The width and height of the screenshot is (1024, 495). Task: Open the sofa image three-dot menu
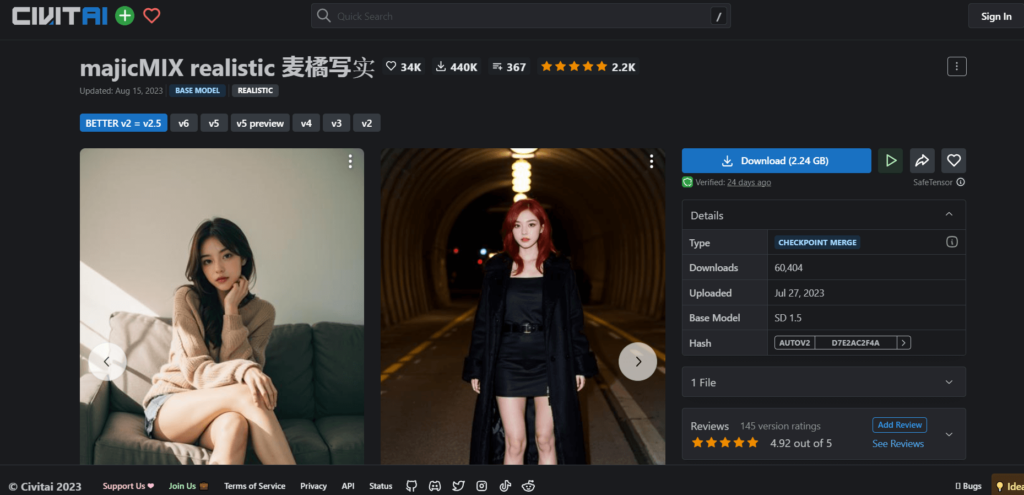tap(350, 161)
